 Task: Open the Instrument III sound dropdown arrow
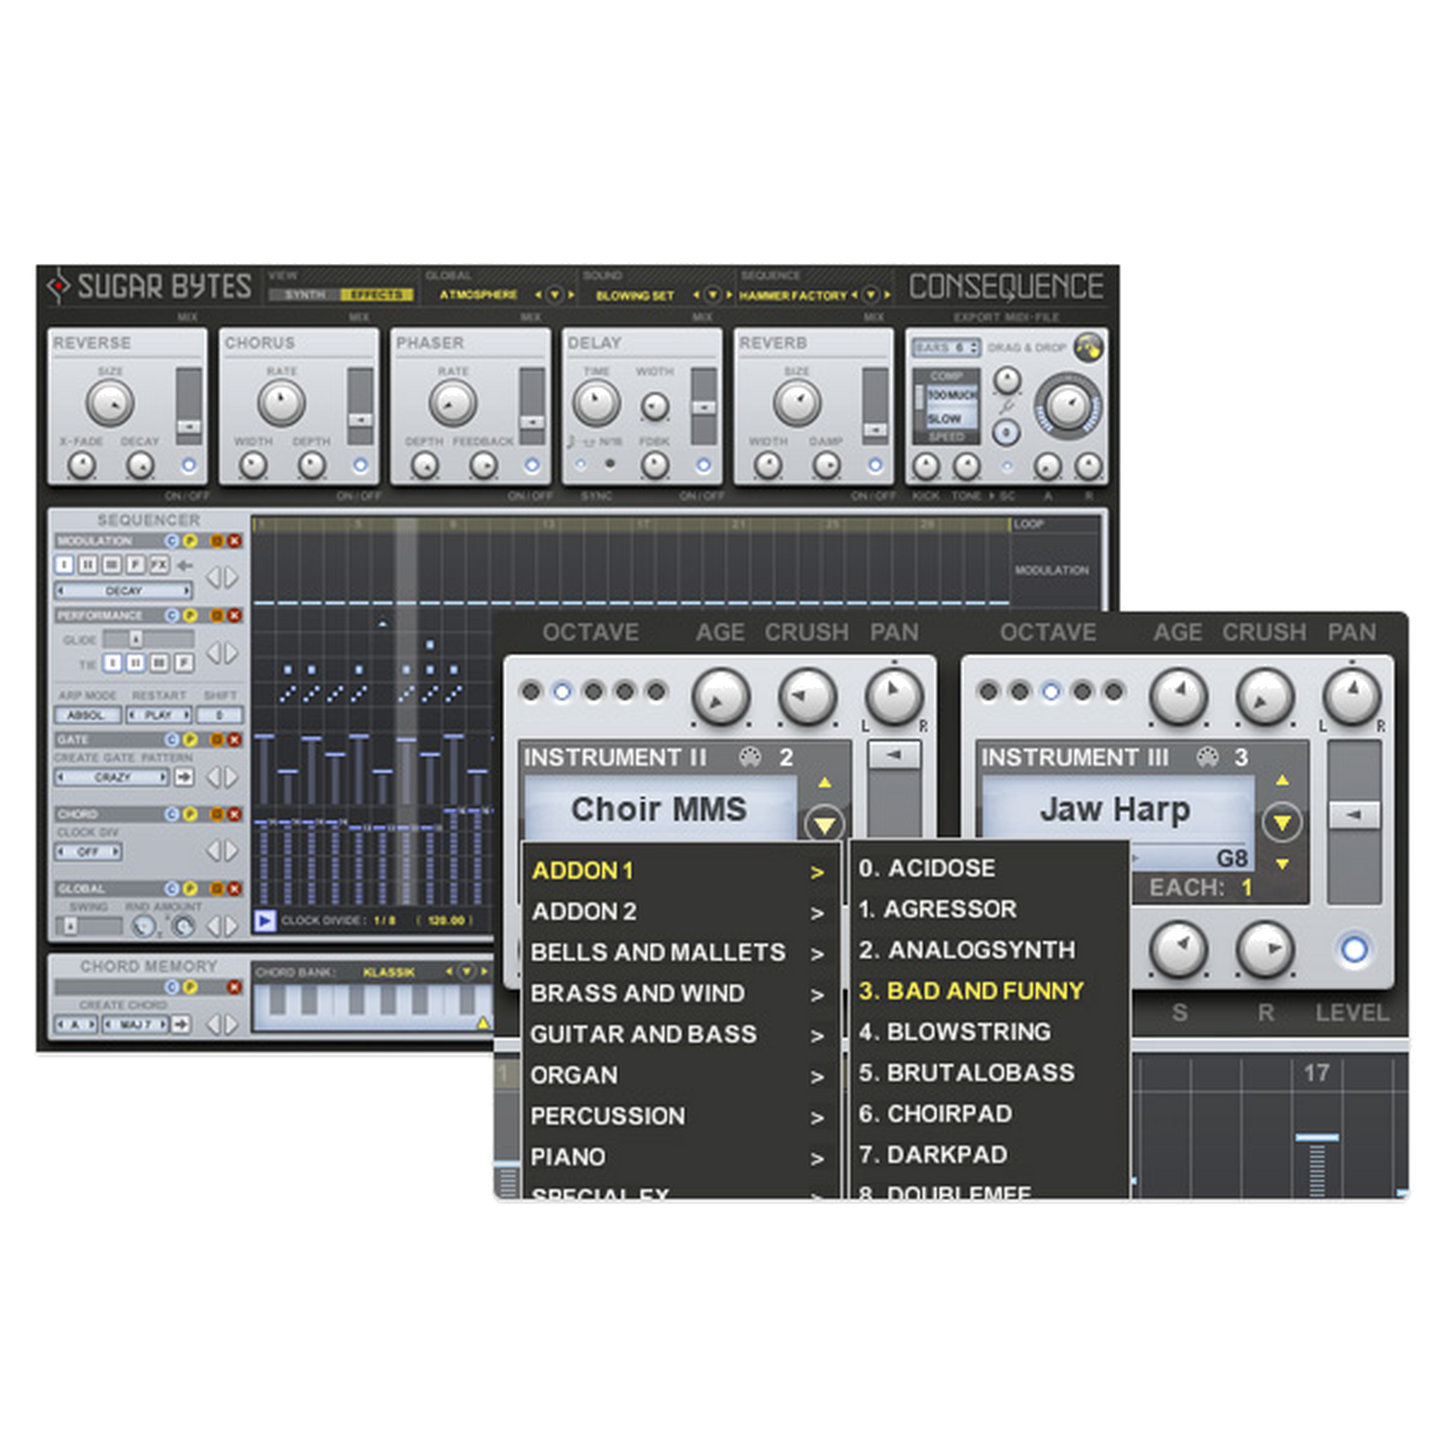pyautogui.click(x=1282, y=823)
